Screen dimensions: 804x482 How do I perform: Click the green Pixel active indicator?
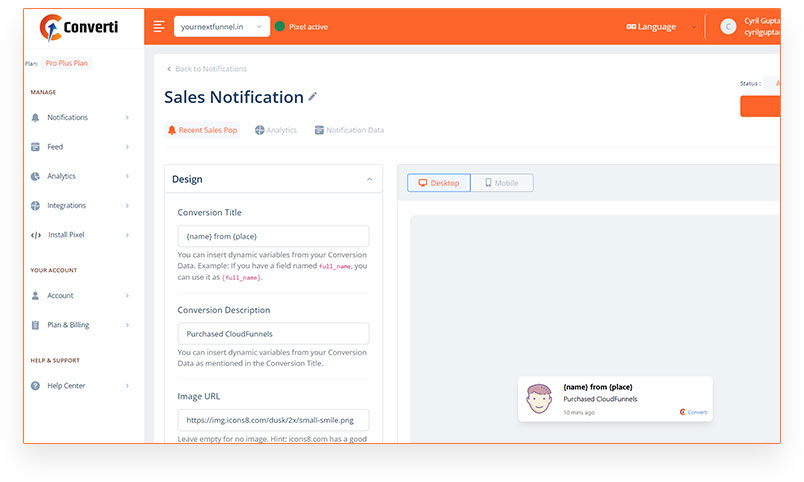(280, 27)
